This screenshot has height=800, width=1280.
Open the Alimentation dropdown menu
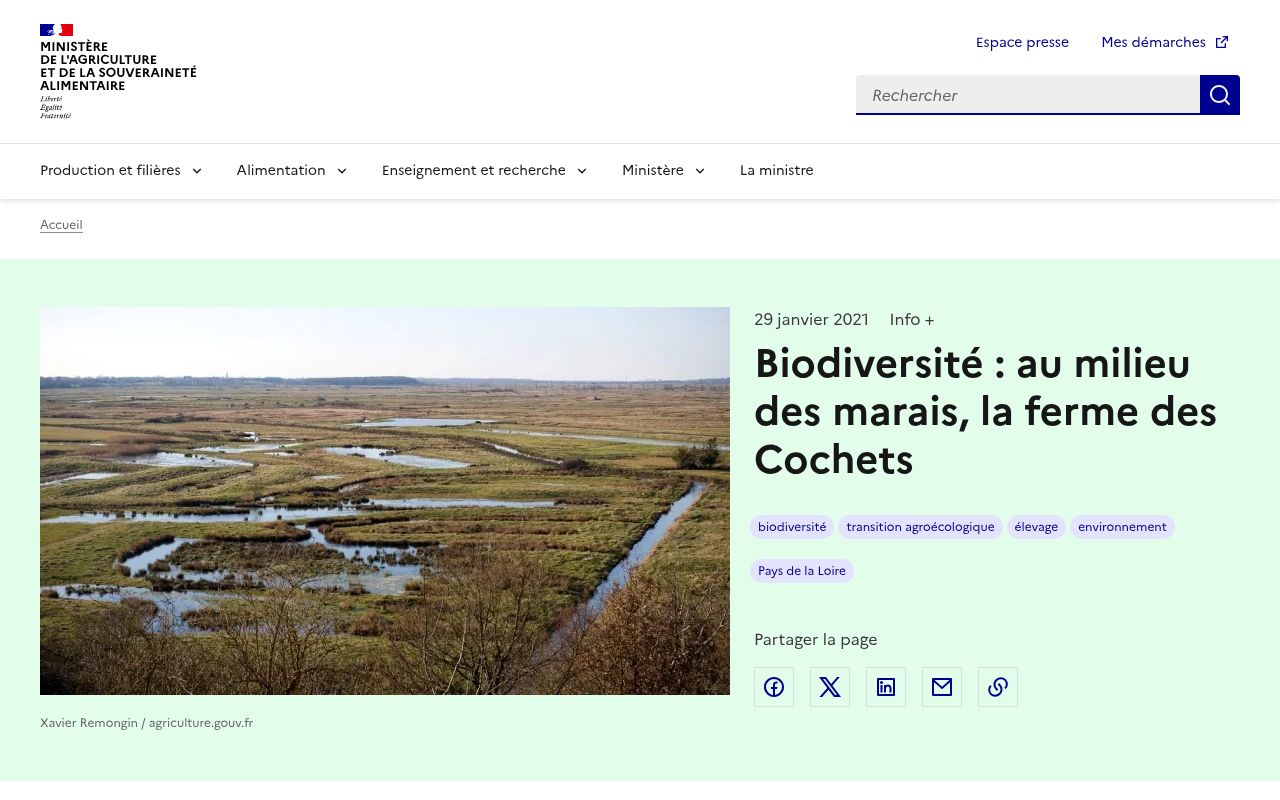click(x=292, y=170)
